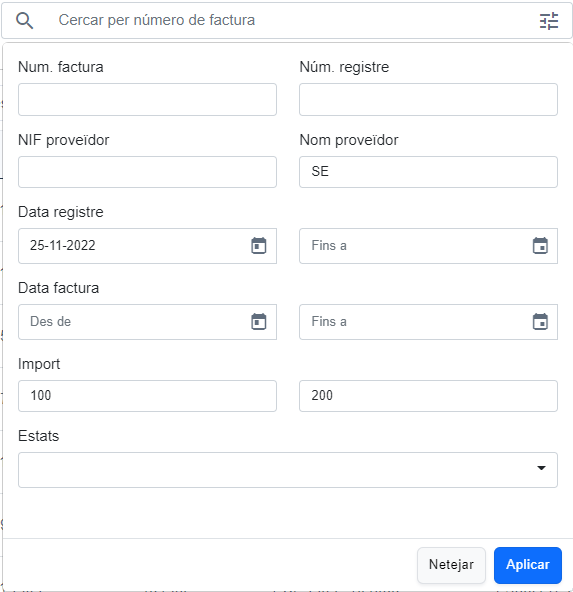This screenshot has width=573, height=592.
Task: Click the Data registre field showing 25-11-2022
Action: (147, 246)
